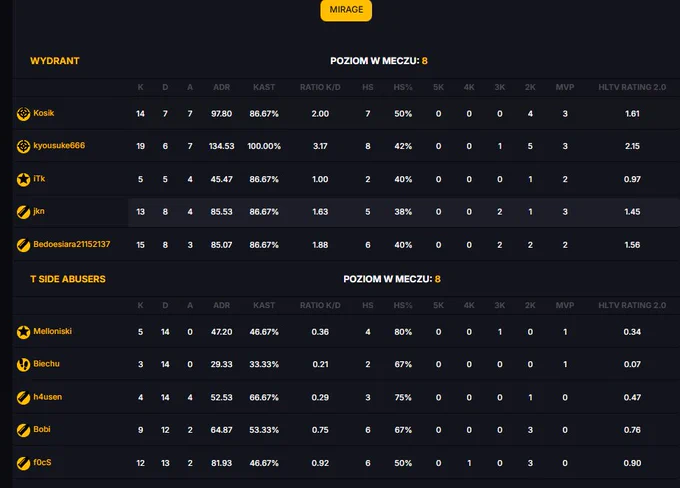
Task: Open kyousuke666 player profile link
Action: click(59, 145)
